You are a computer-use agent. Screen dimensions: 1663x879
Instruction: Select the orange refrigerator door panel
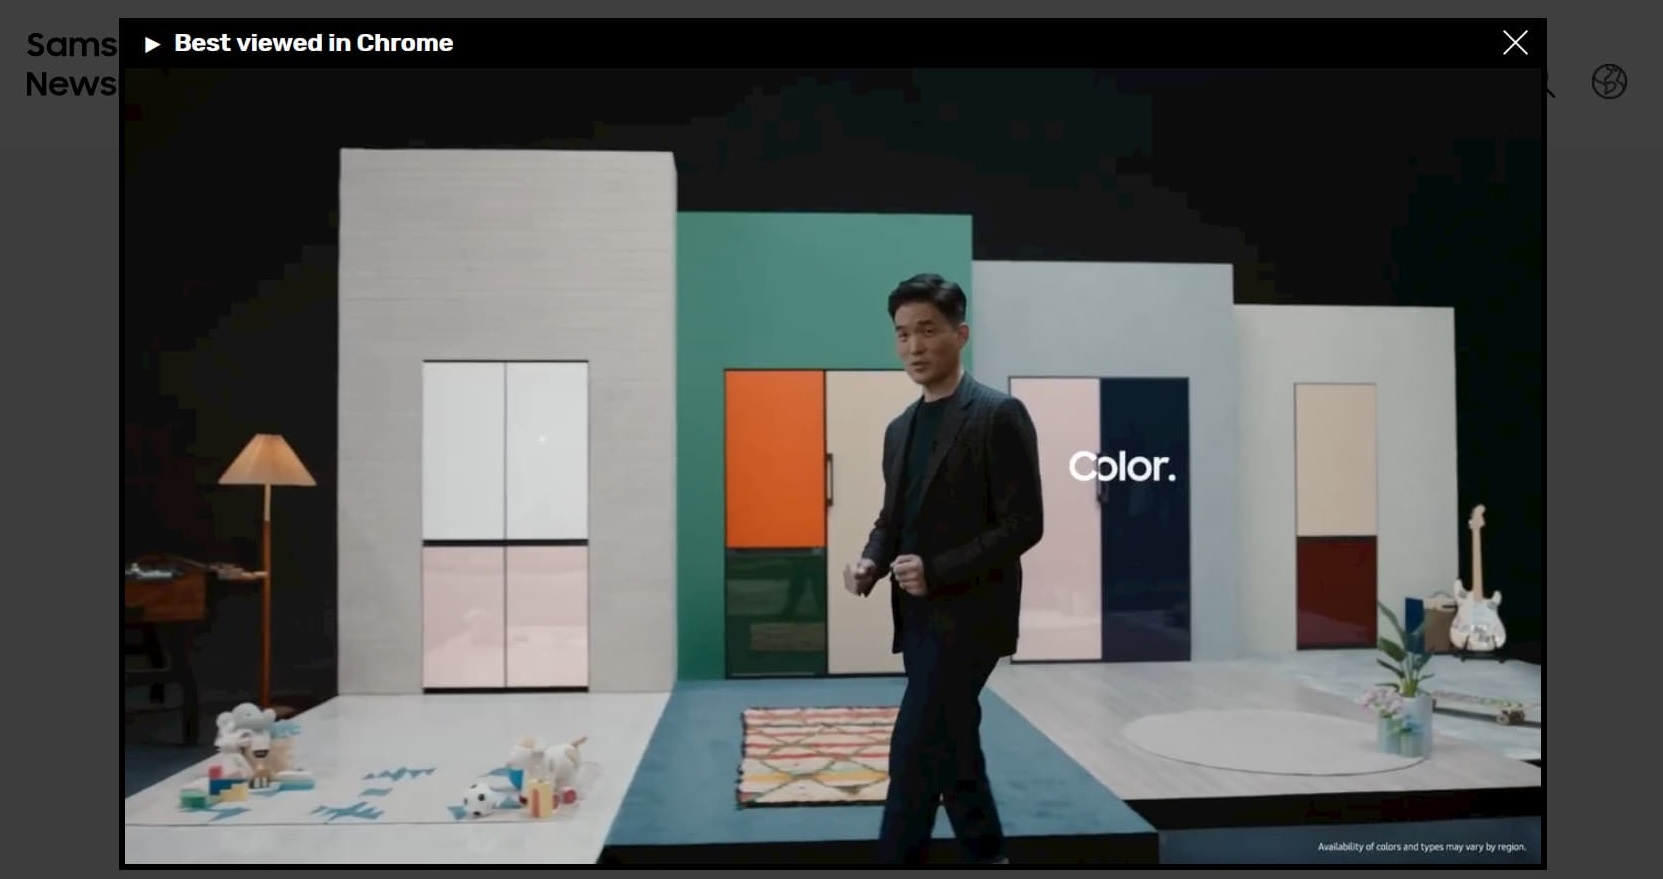[x=773, y=459]
